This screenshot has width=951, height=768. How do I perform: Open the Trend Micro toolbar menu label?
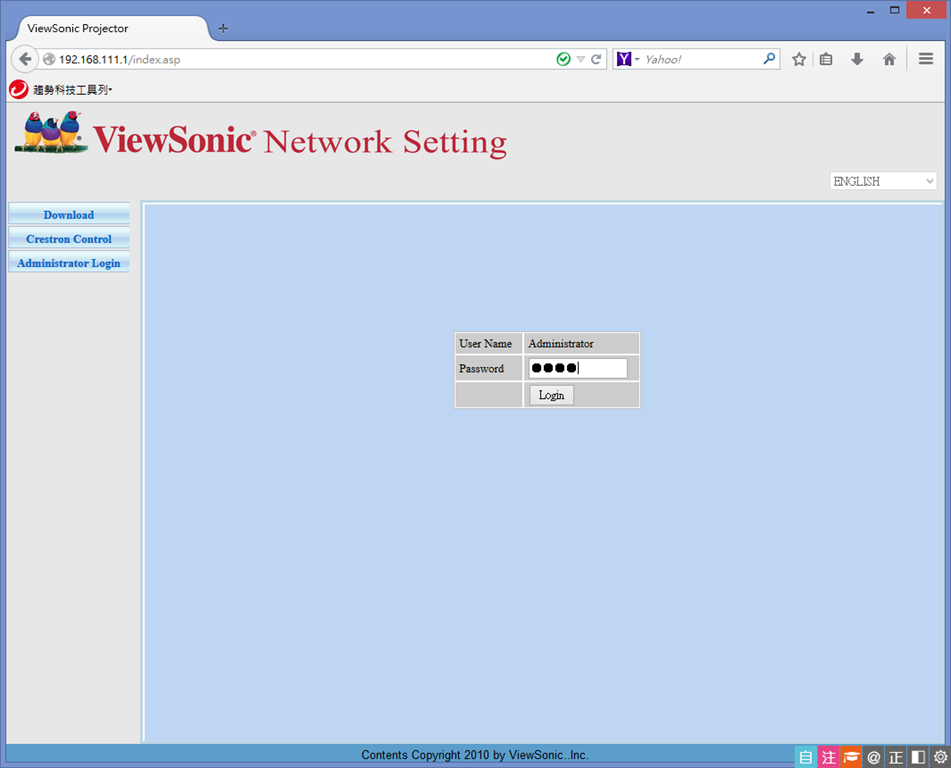73,90
